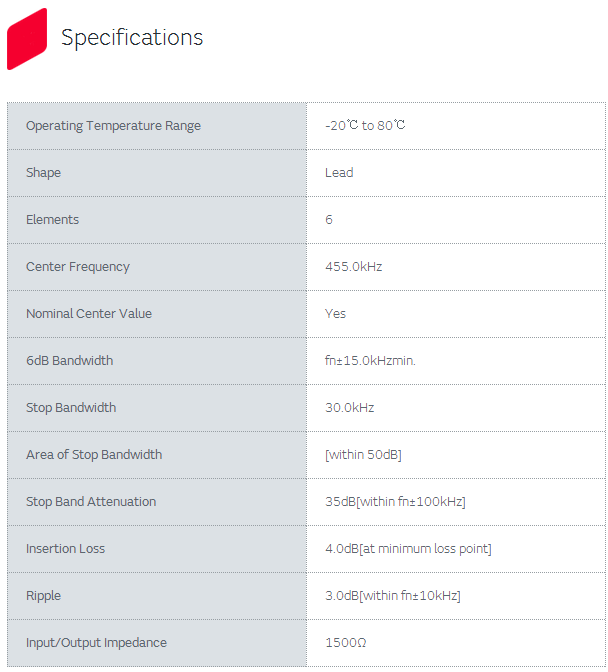Select the 6dB Bandwidth label
The width and height of the screenshot is (608, 672).
[x=69, y=361]
